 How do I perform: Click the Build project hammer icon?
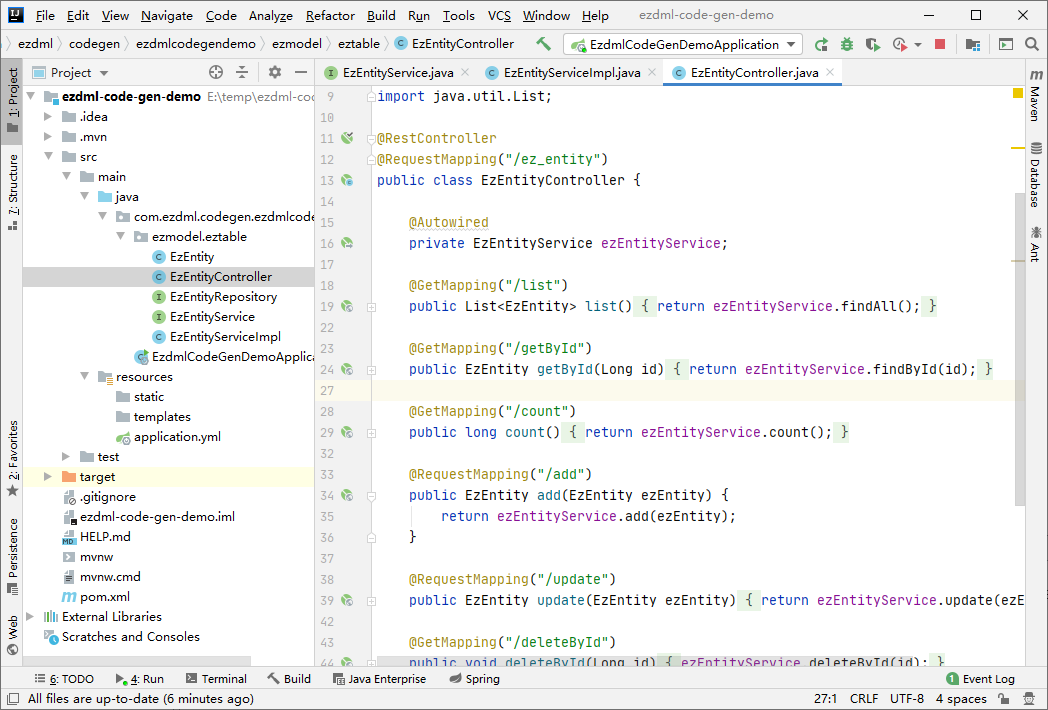(543, 44)
